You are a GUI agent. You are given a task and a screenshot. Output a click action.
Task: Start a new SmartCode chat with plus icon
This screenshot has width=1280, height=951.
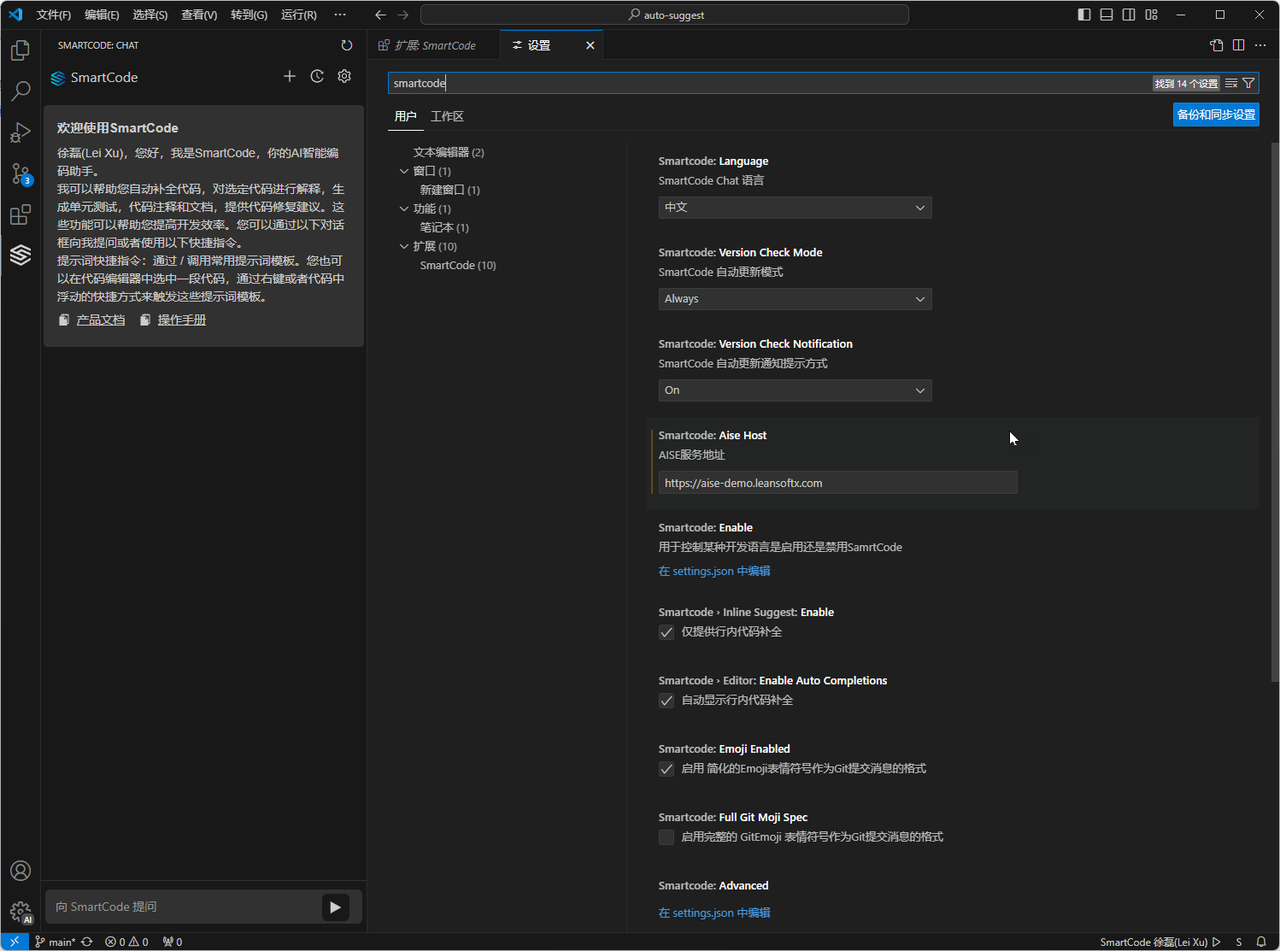click(289, 76)
